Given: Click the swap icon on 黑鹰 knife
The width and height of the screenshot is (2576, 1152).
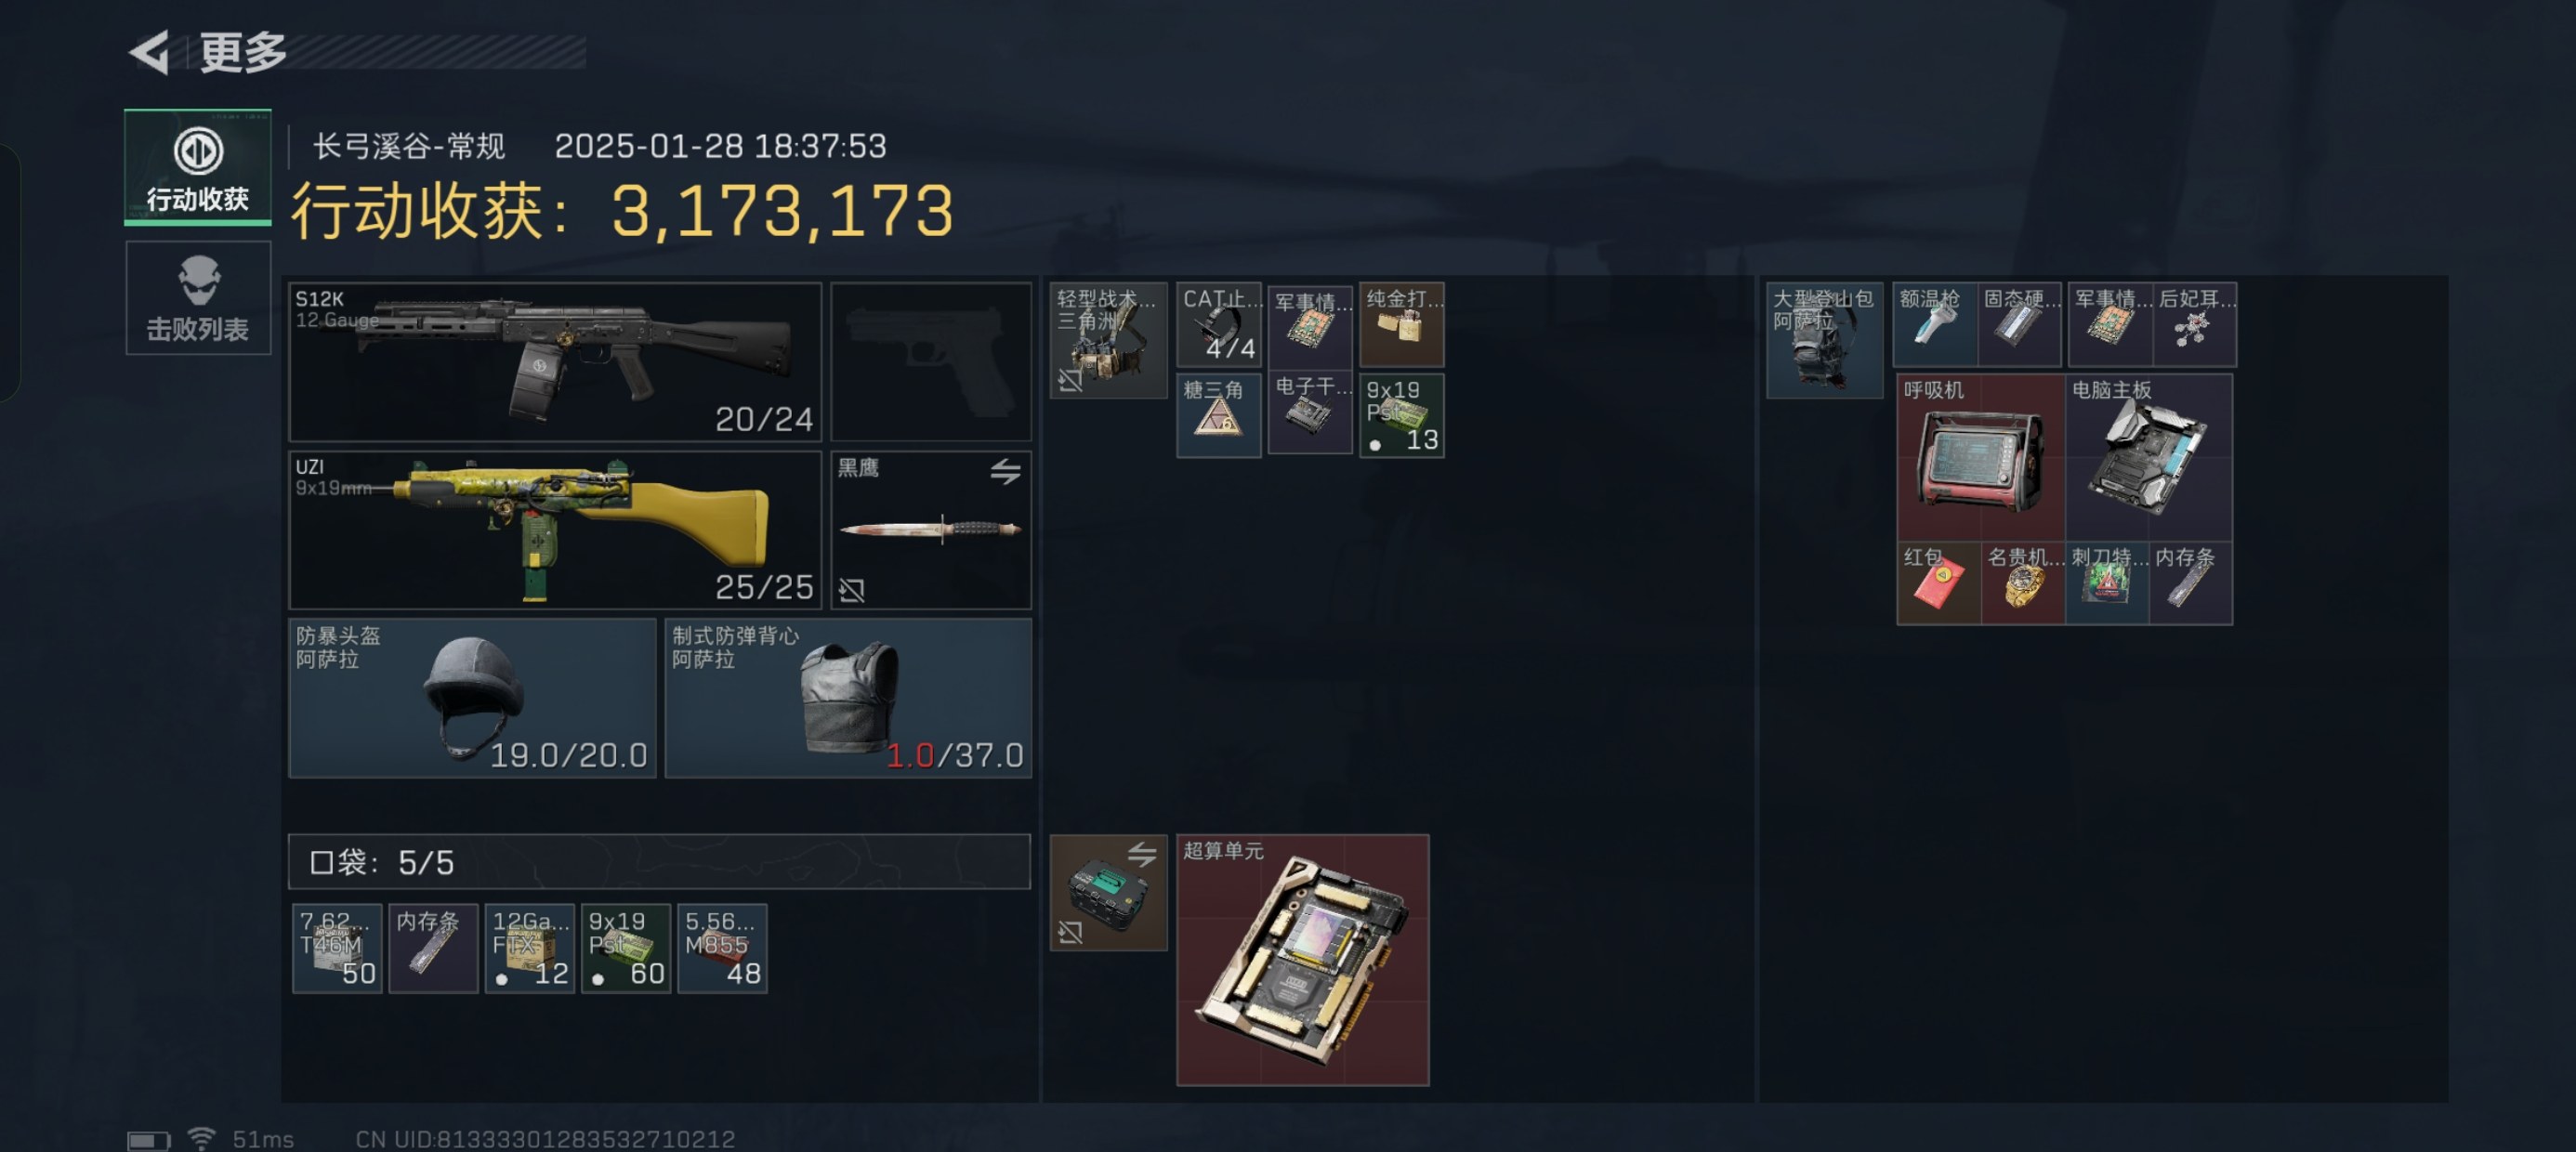Looking at the screenshot, I should pos(1005,471).
